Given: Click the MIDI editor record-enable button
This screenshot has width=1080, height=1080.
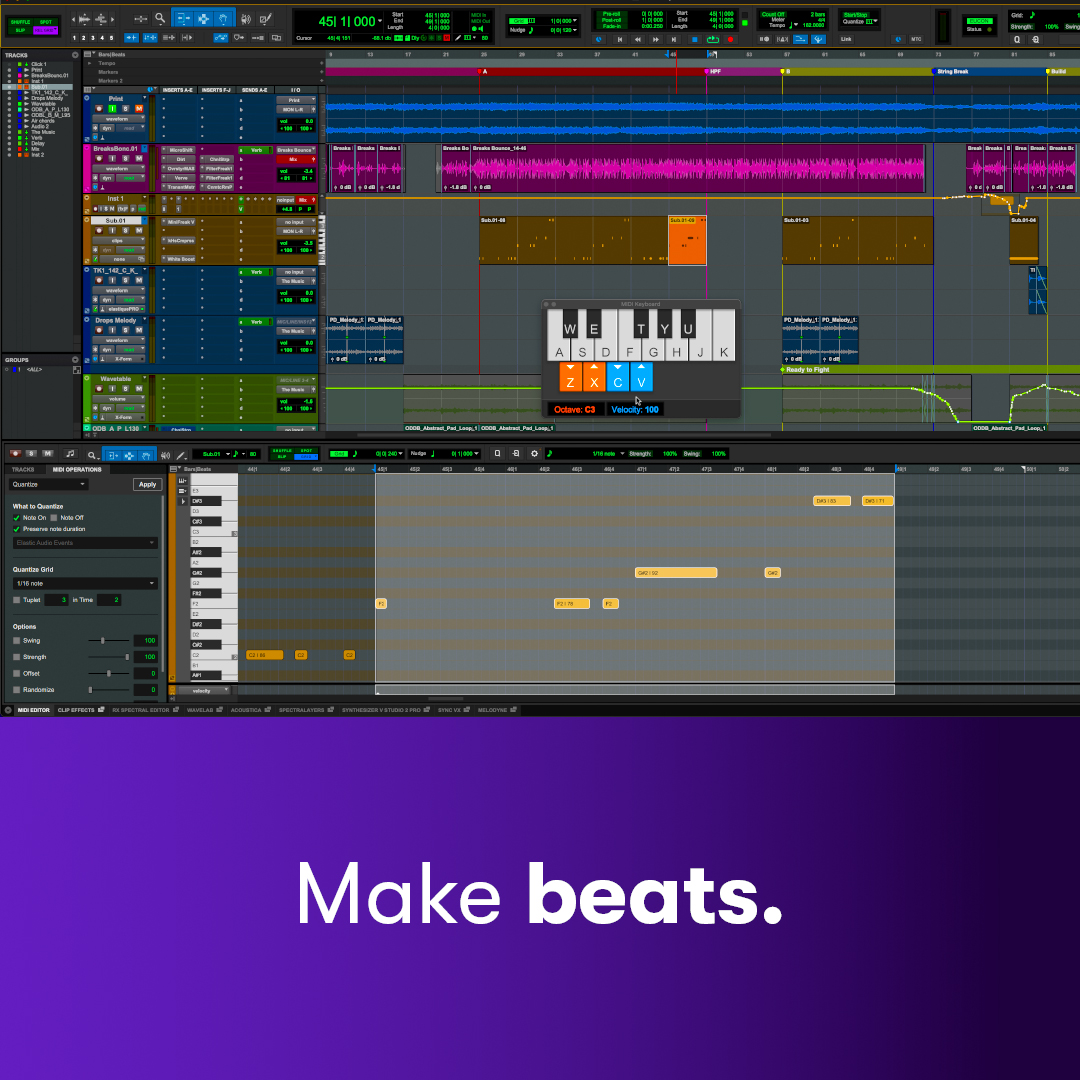Looking at the screenshot, I should (15, 453).
